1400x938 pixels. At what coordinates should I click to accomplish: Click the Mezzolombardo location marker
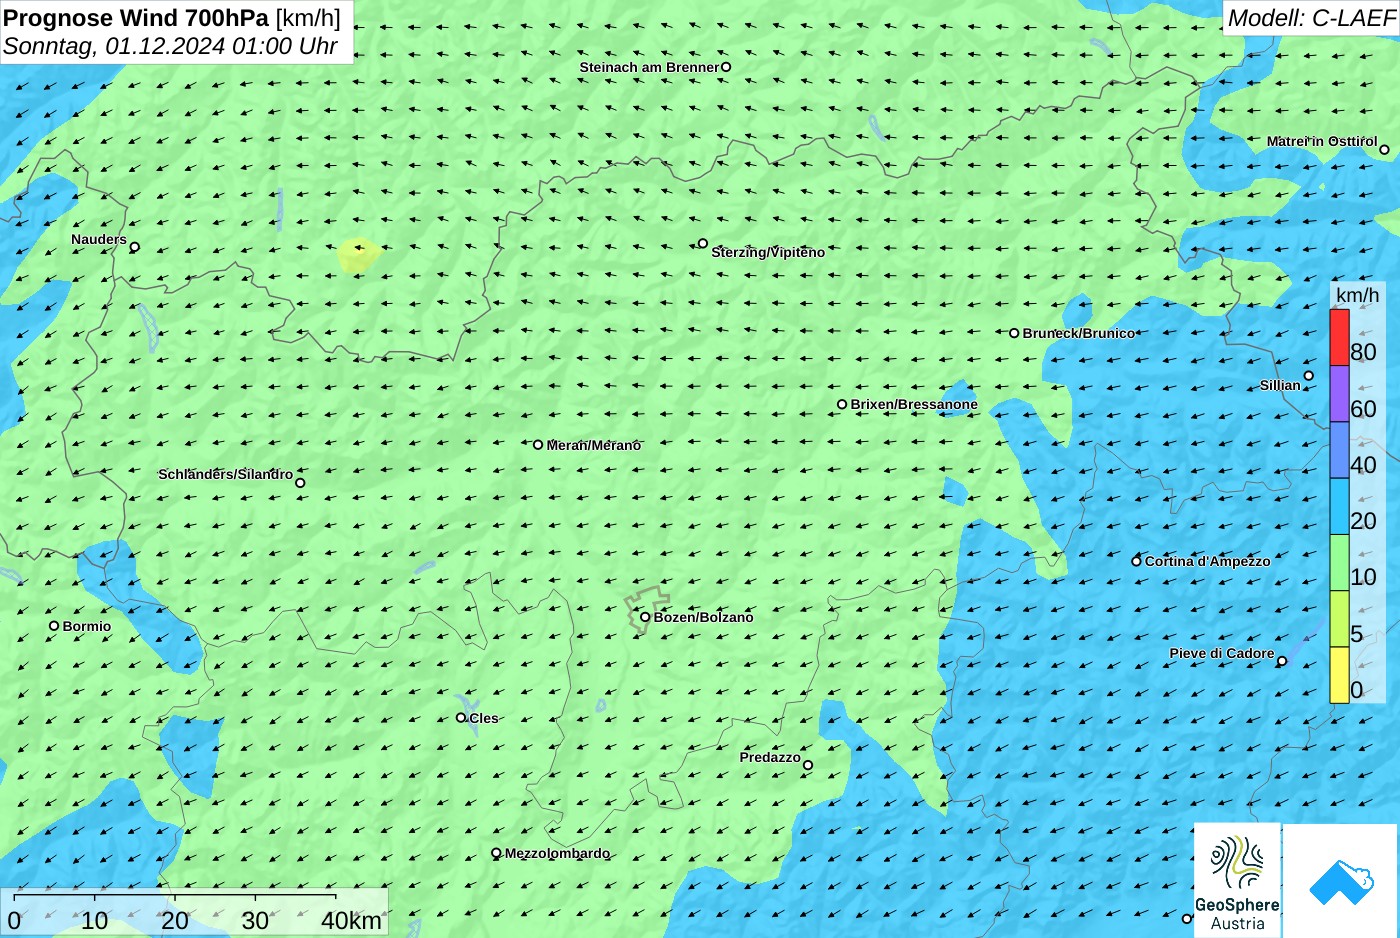496,853
